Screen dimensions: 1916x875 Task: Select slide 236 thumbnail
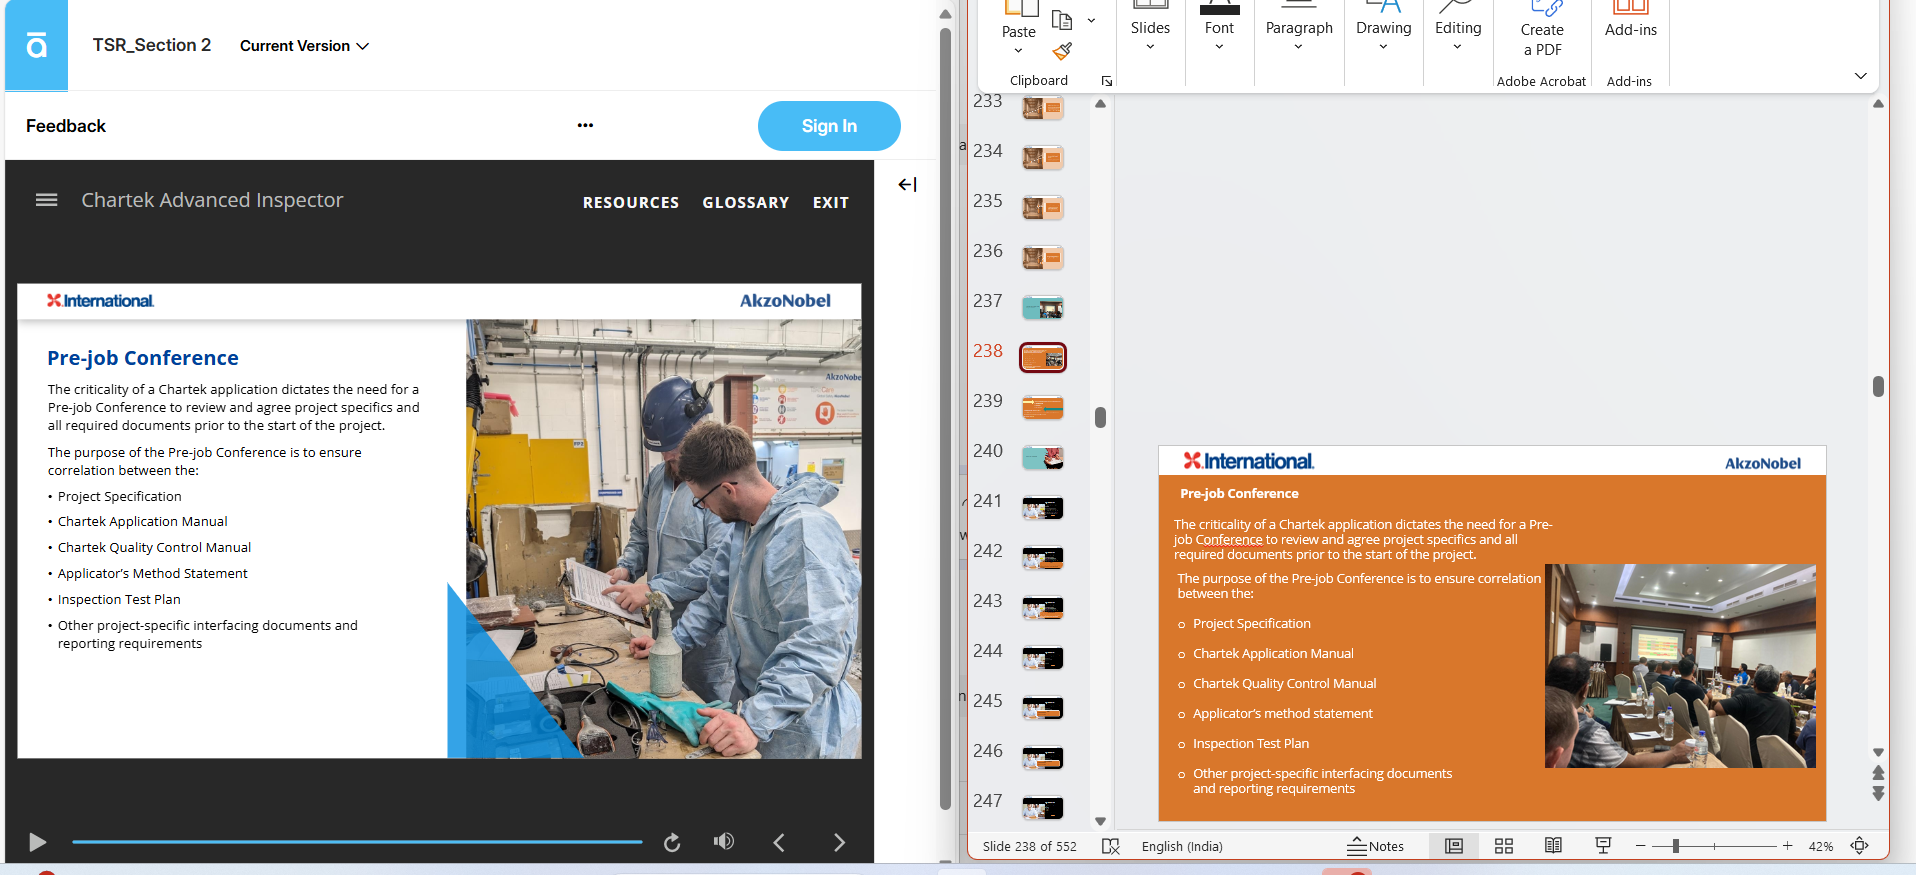tap(1042, 257)
